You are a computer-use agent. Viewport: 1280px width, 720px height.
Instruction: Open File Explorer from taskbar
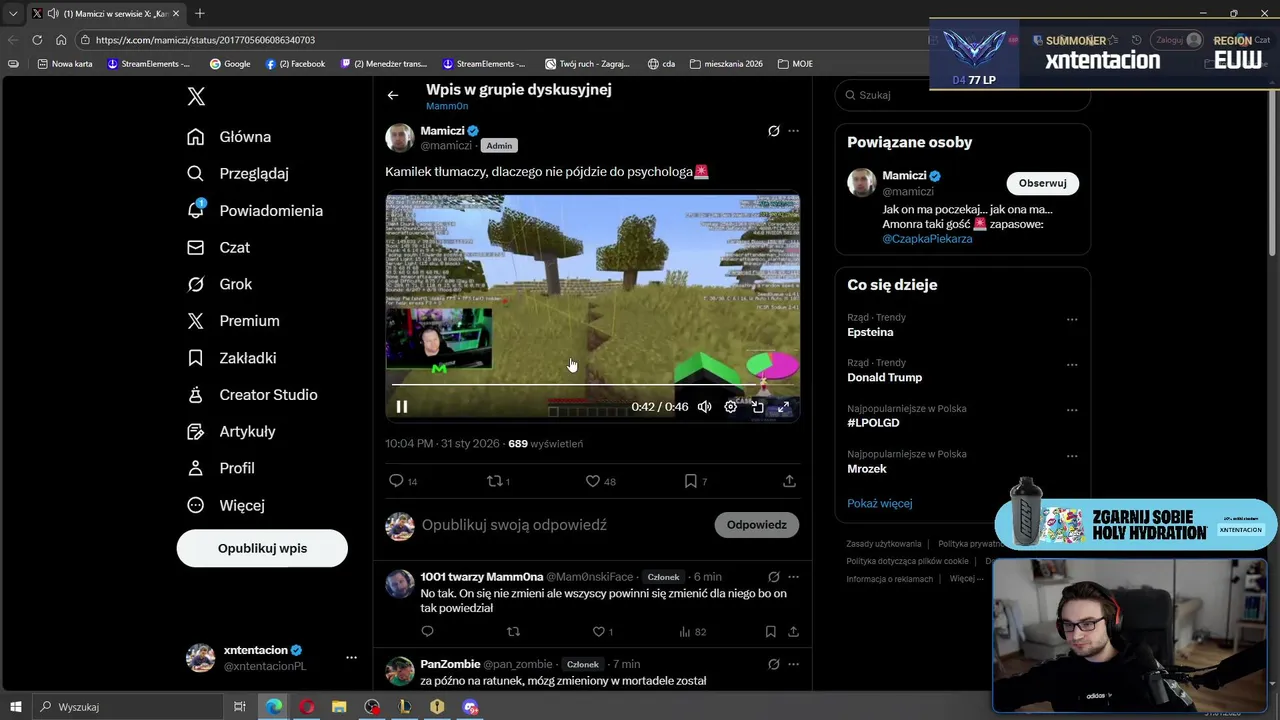click(339, 707)
